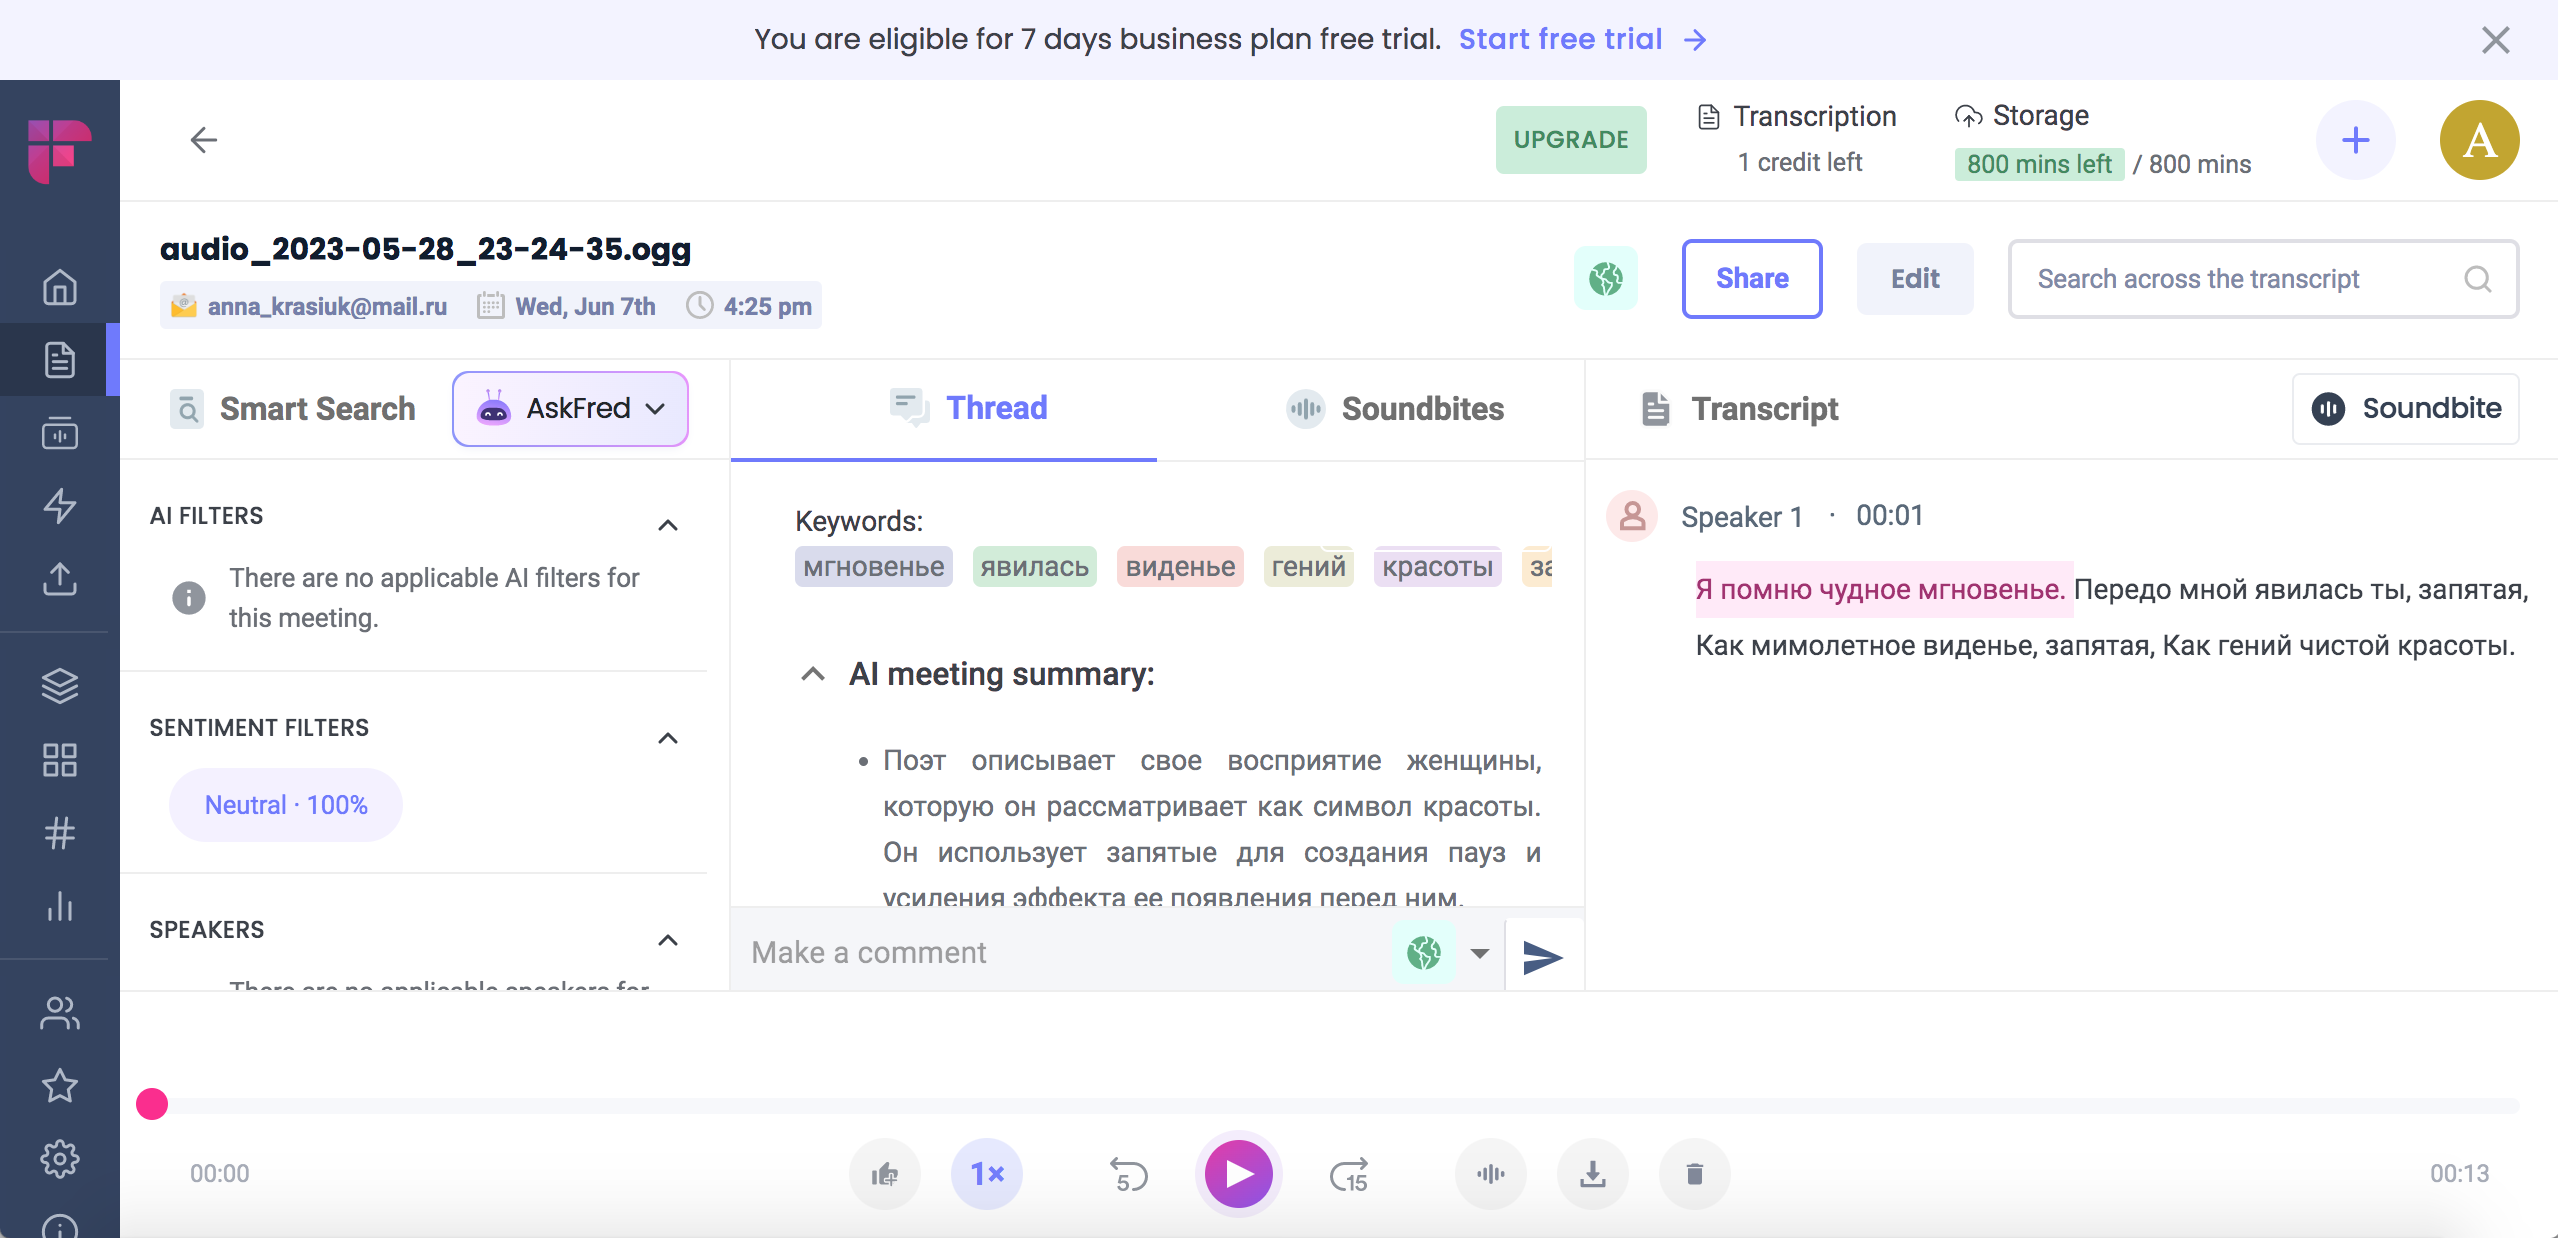Click the playback progress timeline marker
Image resolution: width=2558 pixels, height=1238 pixels.
point(150,1104)
